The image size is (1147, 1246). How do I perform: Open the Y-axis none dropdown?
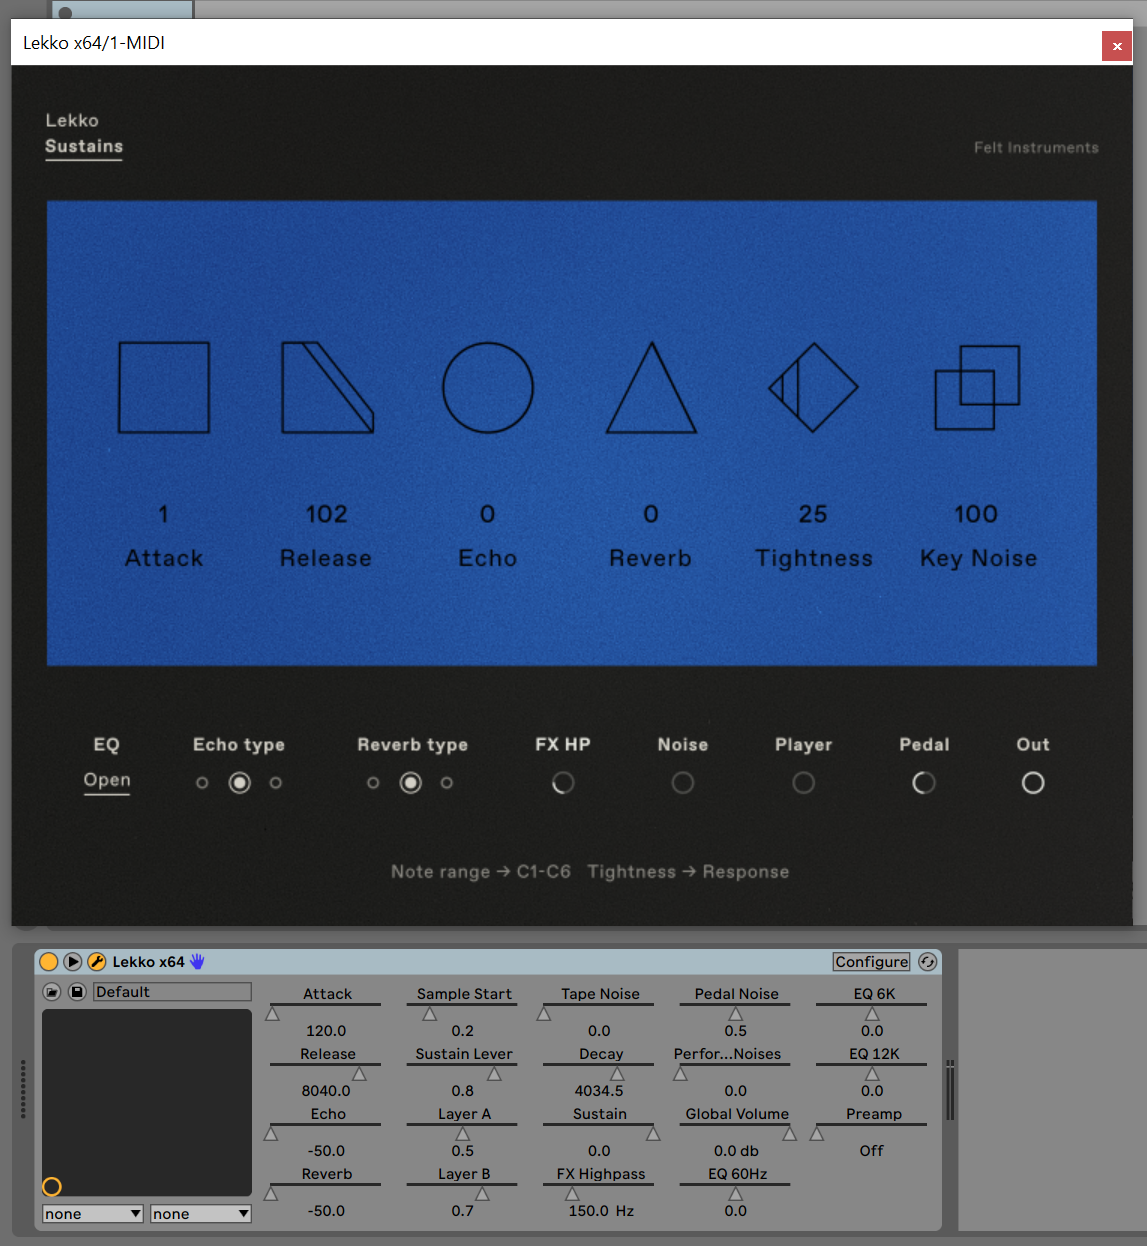coord(201,1214)
